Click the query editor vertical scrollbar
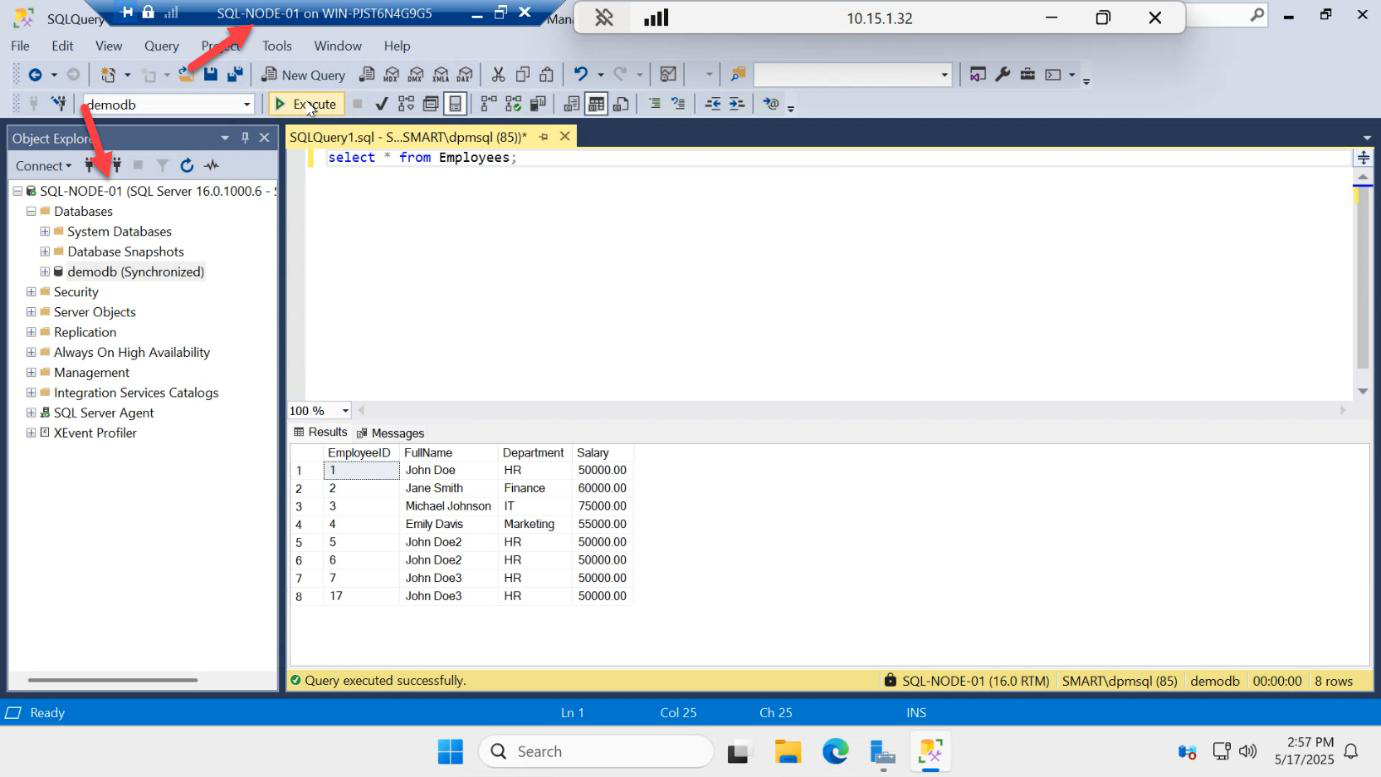This screenshot has height=777, width=1381. [1363, 277]
